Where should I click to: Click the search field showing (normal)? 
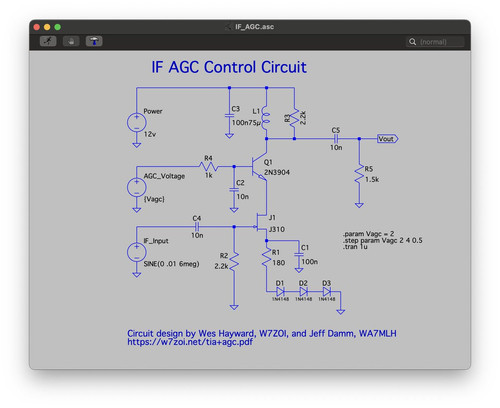click(x=435, y=42)
